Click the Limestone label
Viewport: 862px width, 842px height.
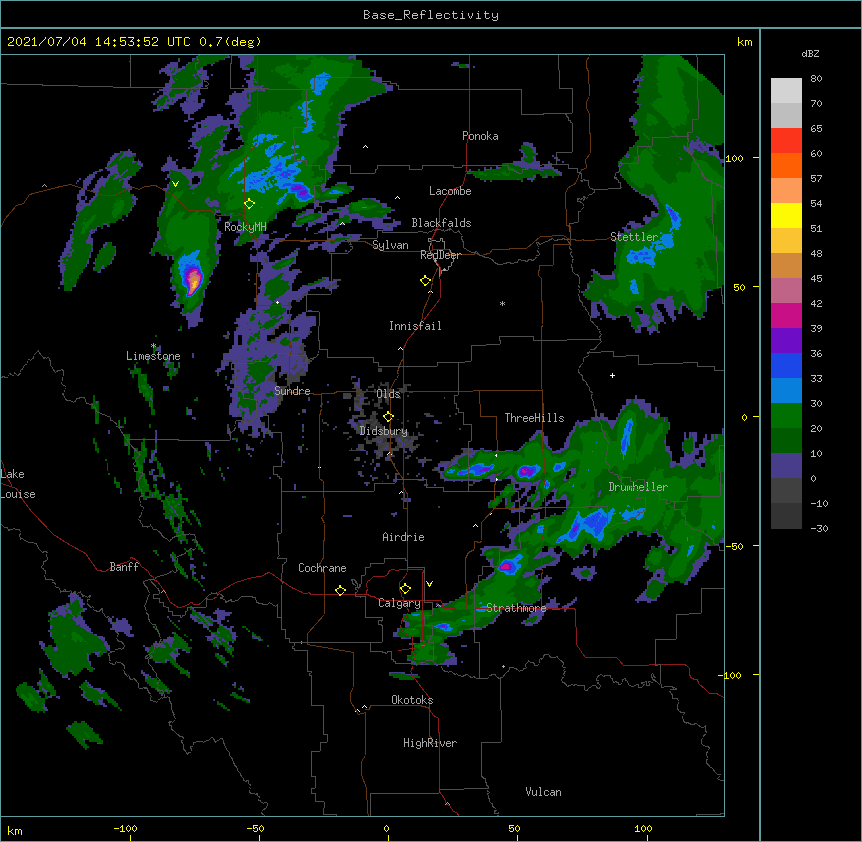pos(153,356)
